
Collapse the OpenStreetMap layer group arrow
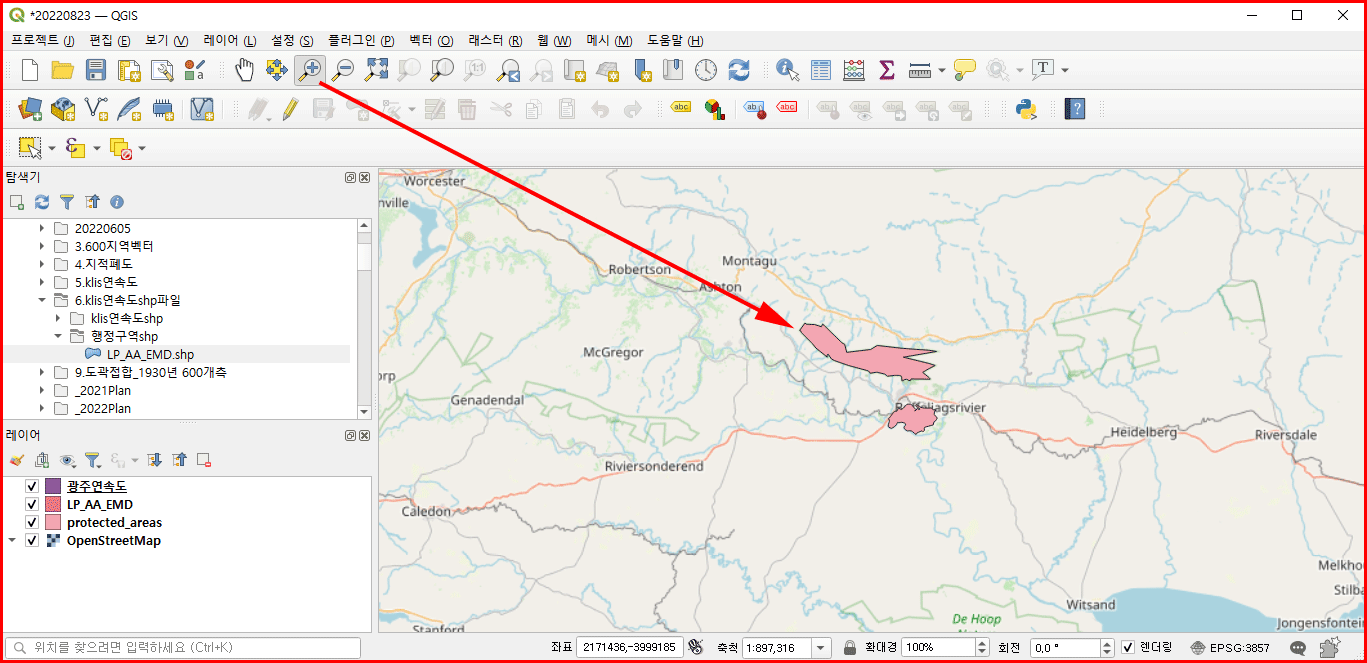click(12, 540)
